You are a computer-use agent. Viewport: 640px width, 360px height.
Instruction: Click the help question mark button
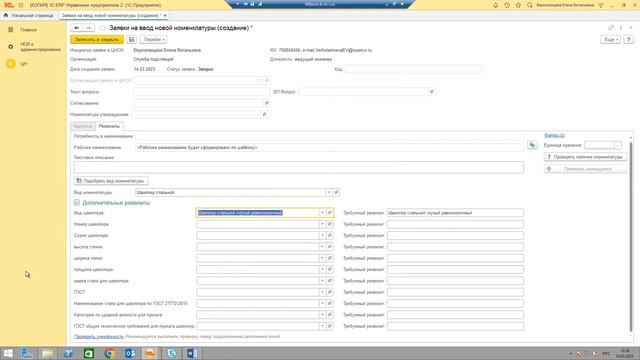tap(629, 40)
